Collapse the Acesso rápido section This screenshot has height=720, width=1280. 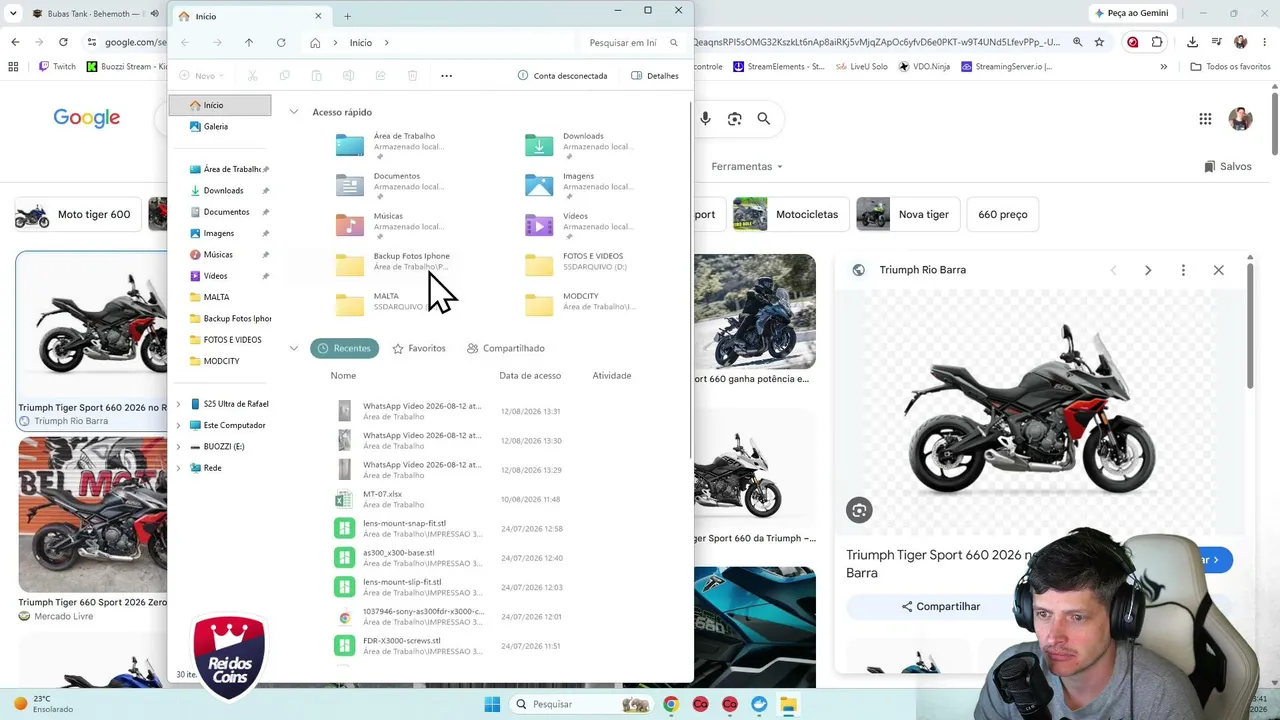click(x=294, y=112)
